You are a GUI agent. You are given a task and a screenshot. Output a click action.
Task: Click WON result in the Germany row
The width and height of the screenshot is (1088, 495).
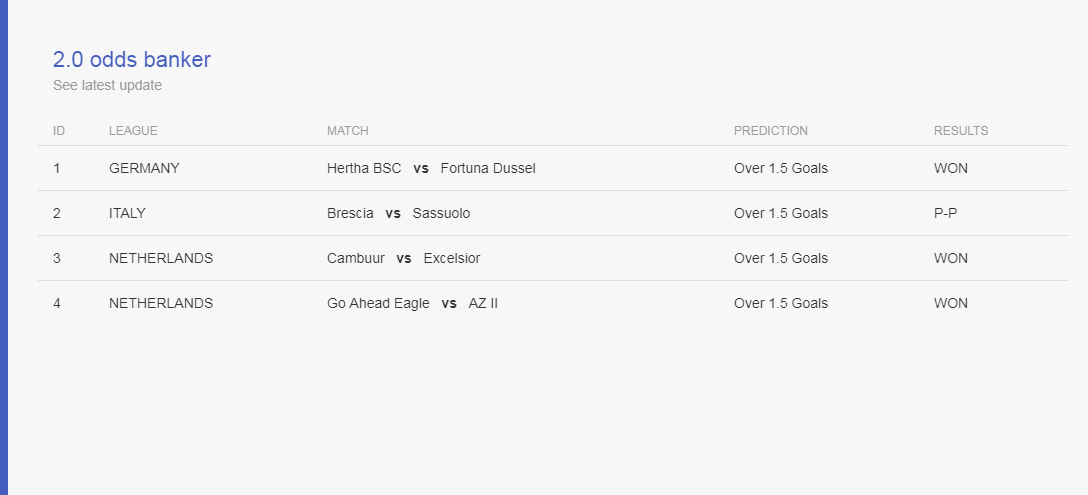(951, 168)
